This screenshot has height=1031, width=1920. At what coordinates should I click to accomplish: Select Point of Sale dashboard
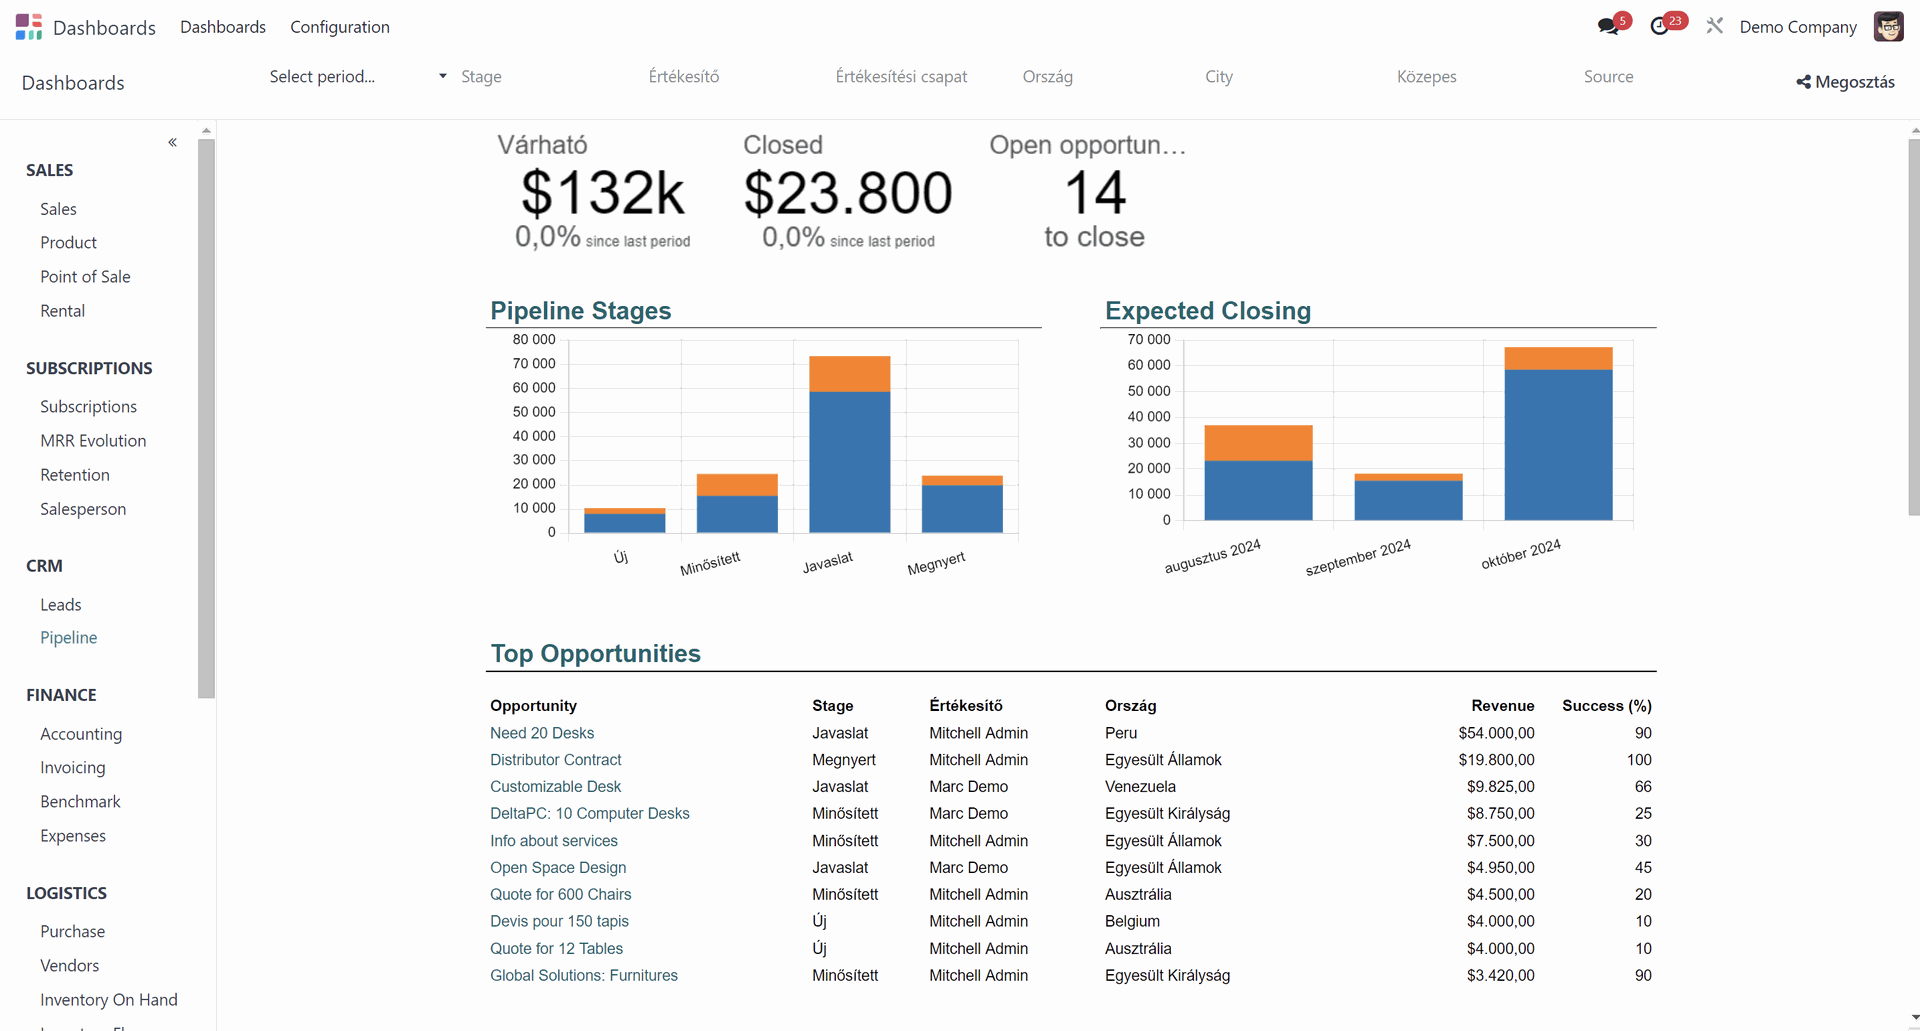point(85,277)
